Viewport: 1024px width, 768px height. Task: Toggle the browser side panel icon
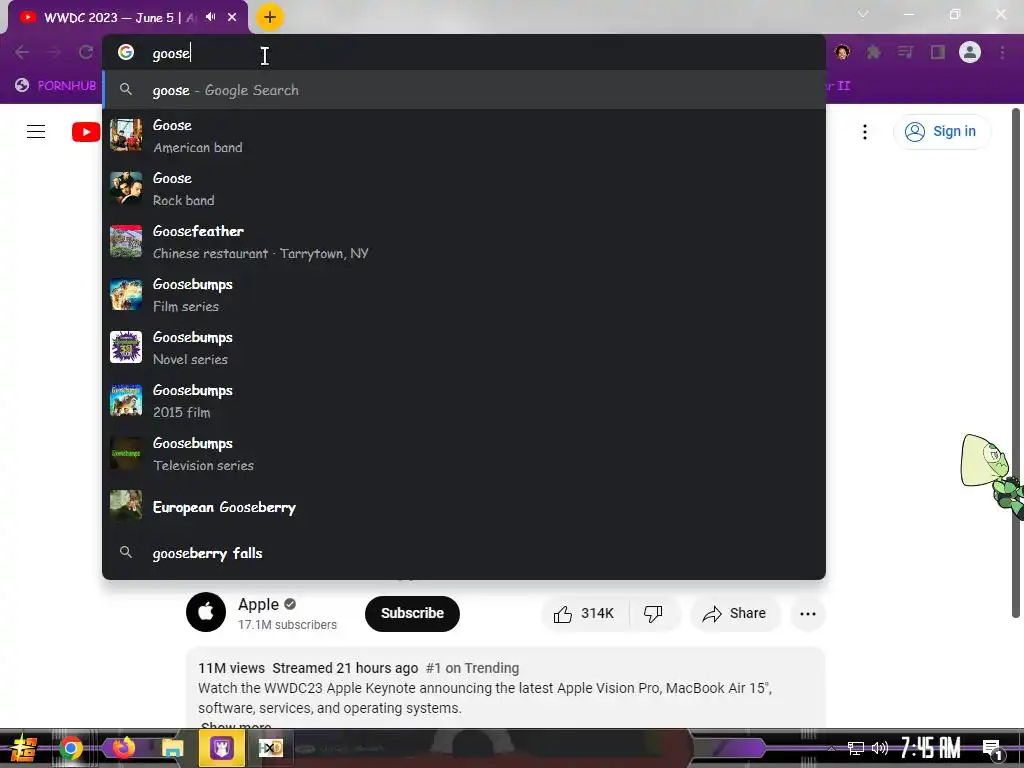click(x=937, y=52)
